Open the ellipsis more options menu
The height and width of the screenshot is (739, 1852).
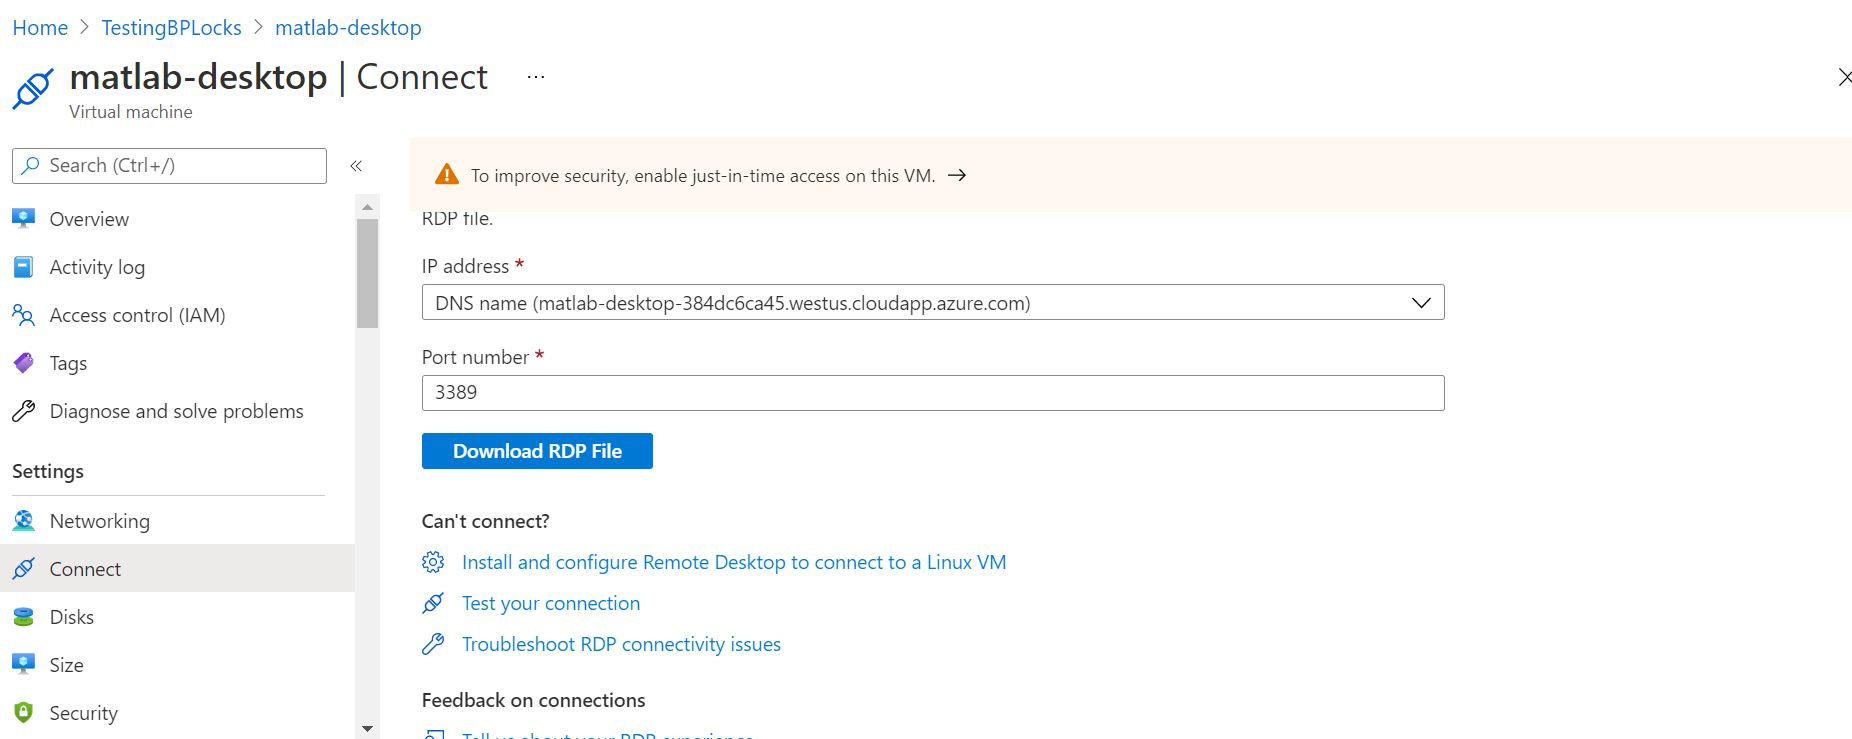(x=536, y=77)
